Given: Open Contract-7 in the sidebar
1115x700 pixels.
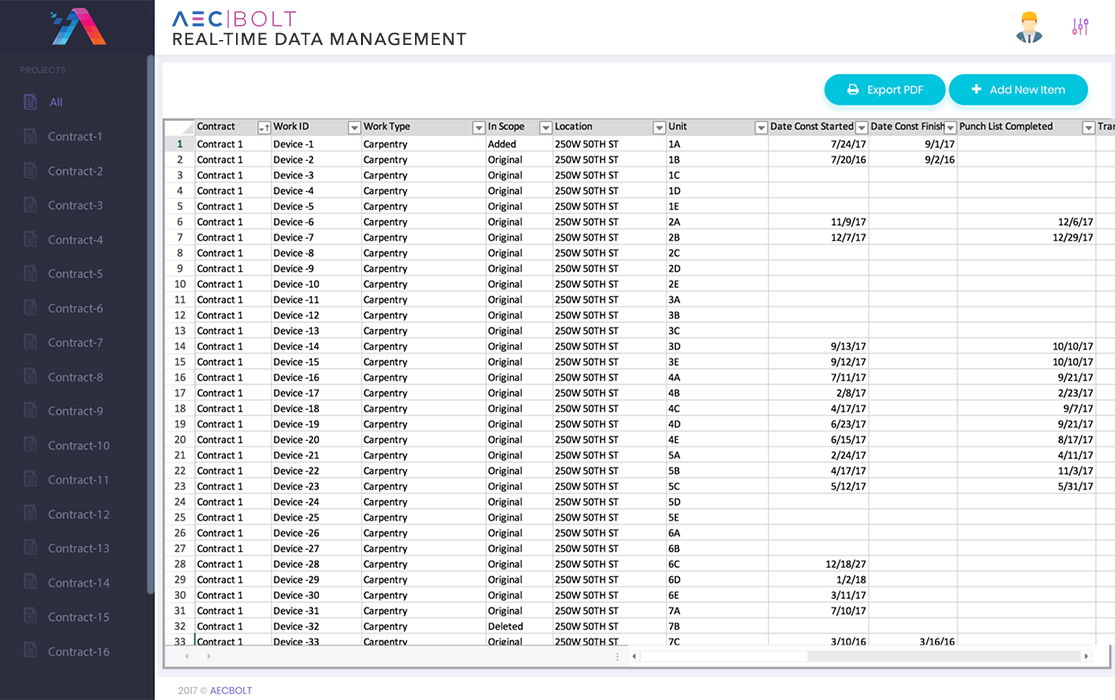Looking at the screenshot, I should click(x=75, y=343).
